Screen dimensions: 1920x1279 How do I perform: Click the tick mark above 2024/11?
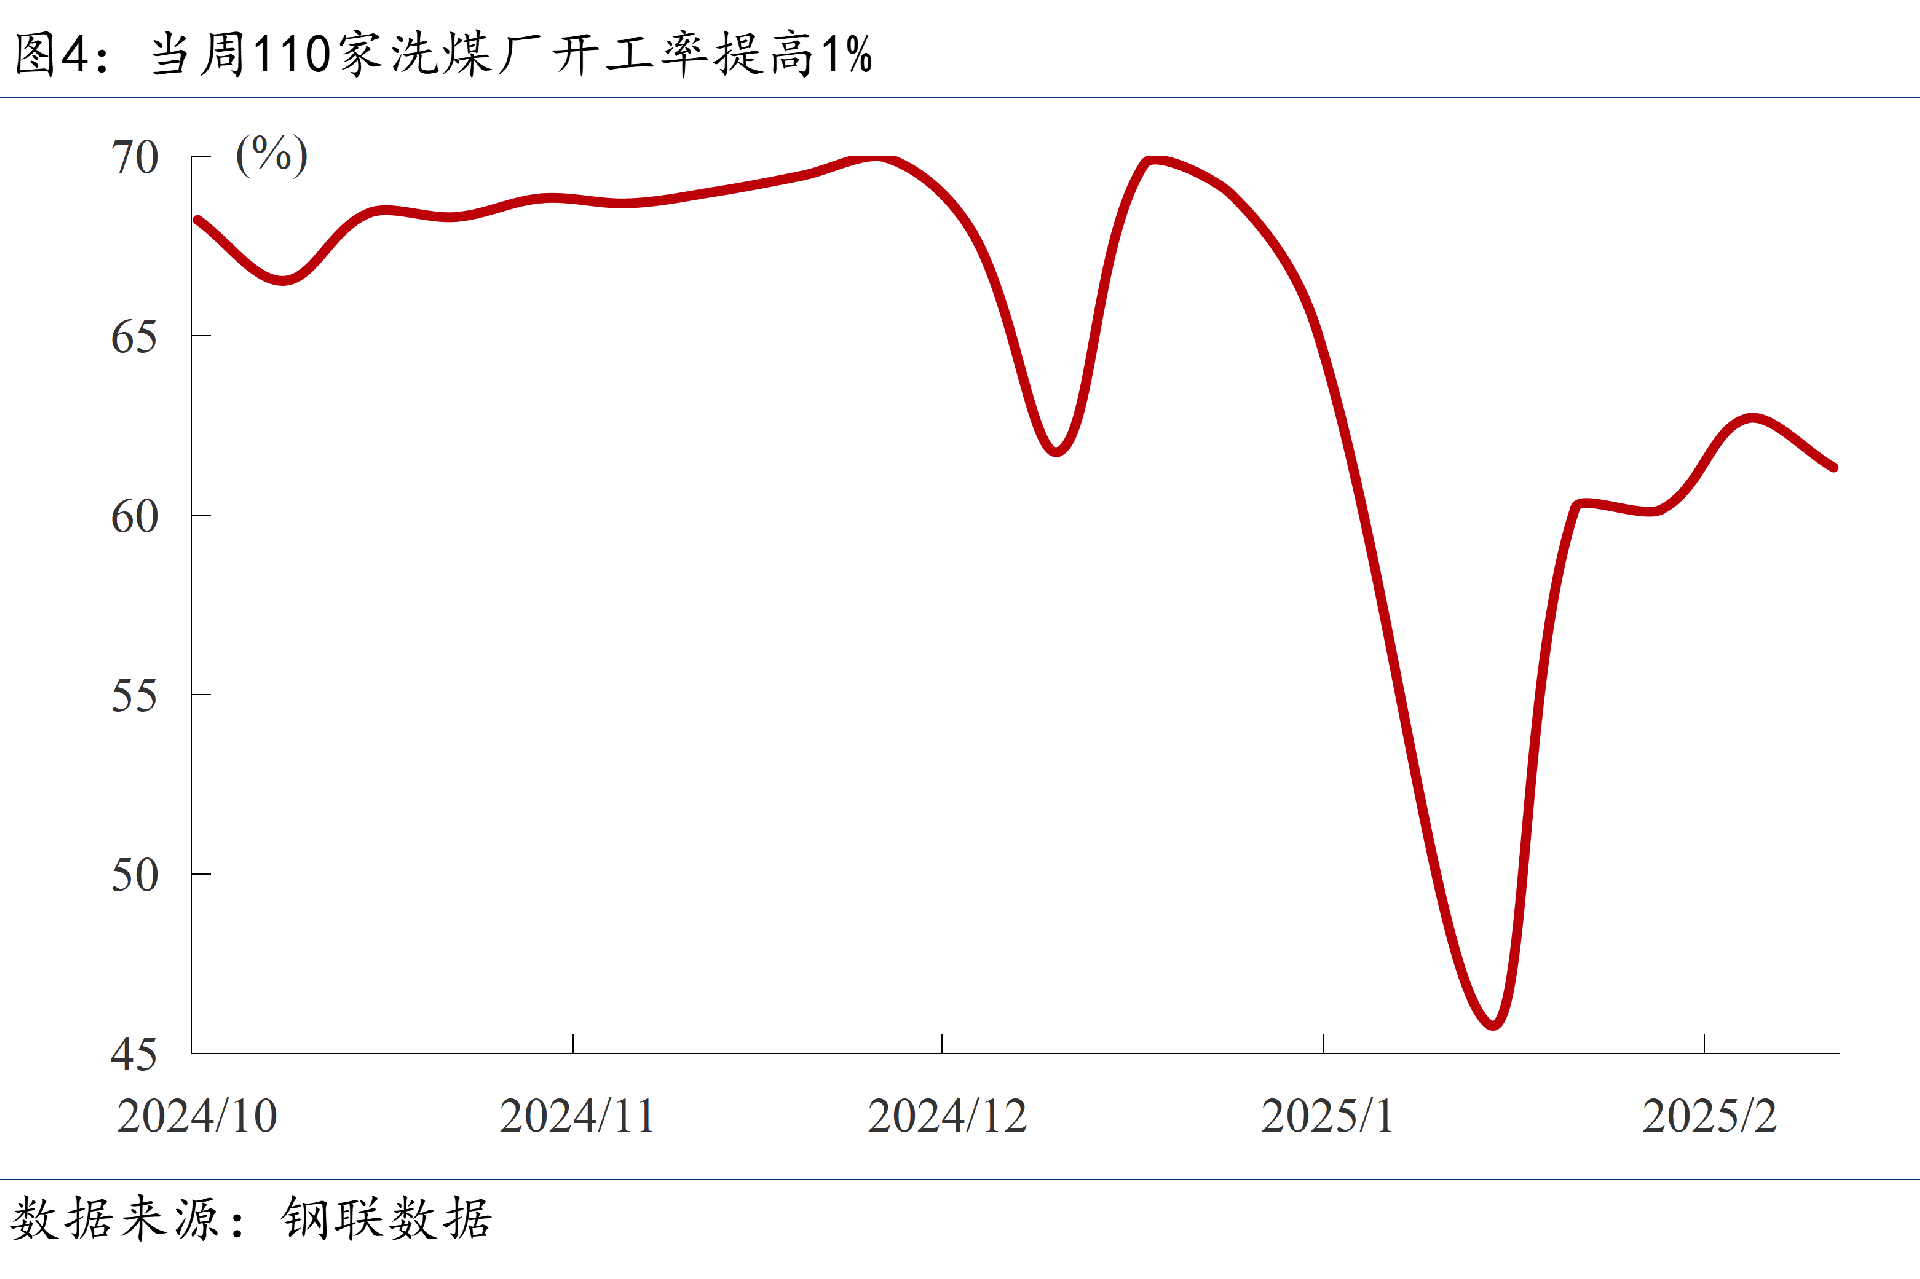[573, 1044]
